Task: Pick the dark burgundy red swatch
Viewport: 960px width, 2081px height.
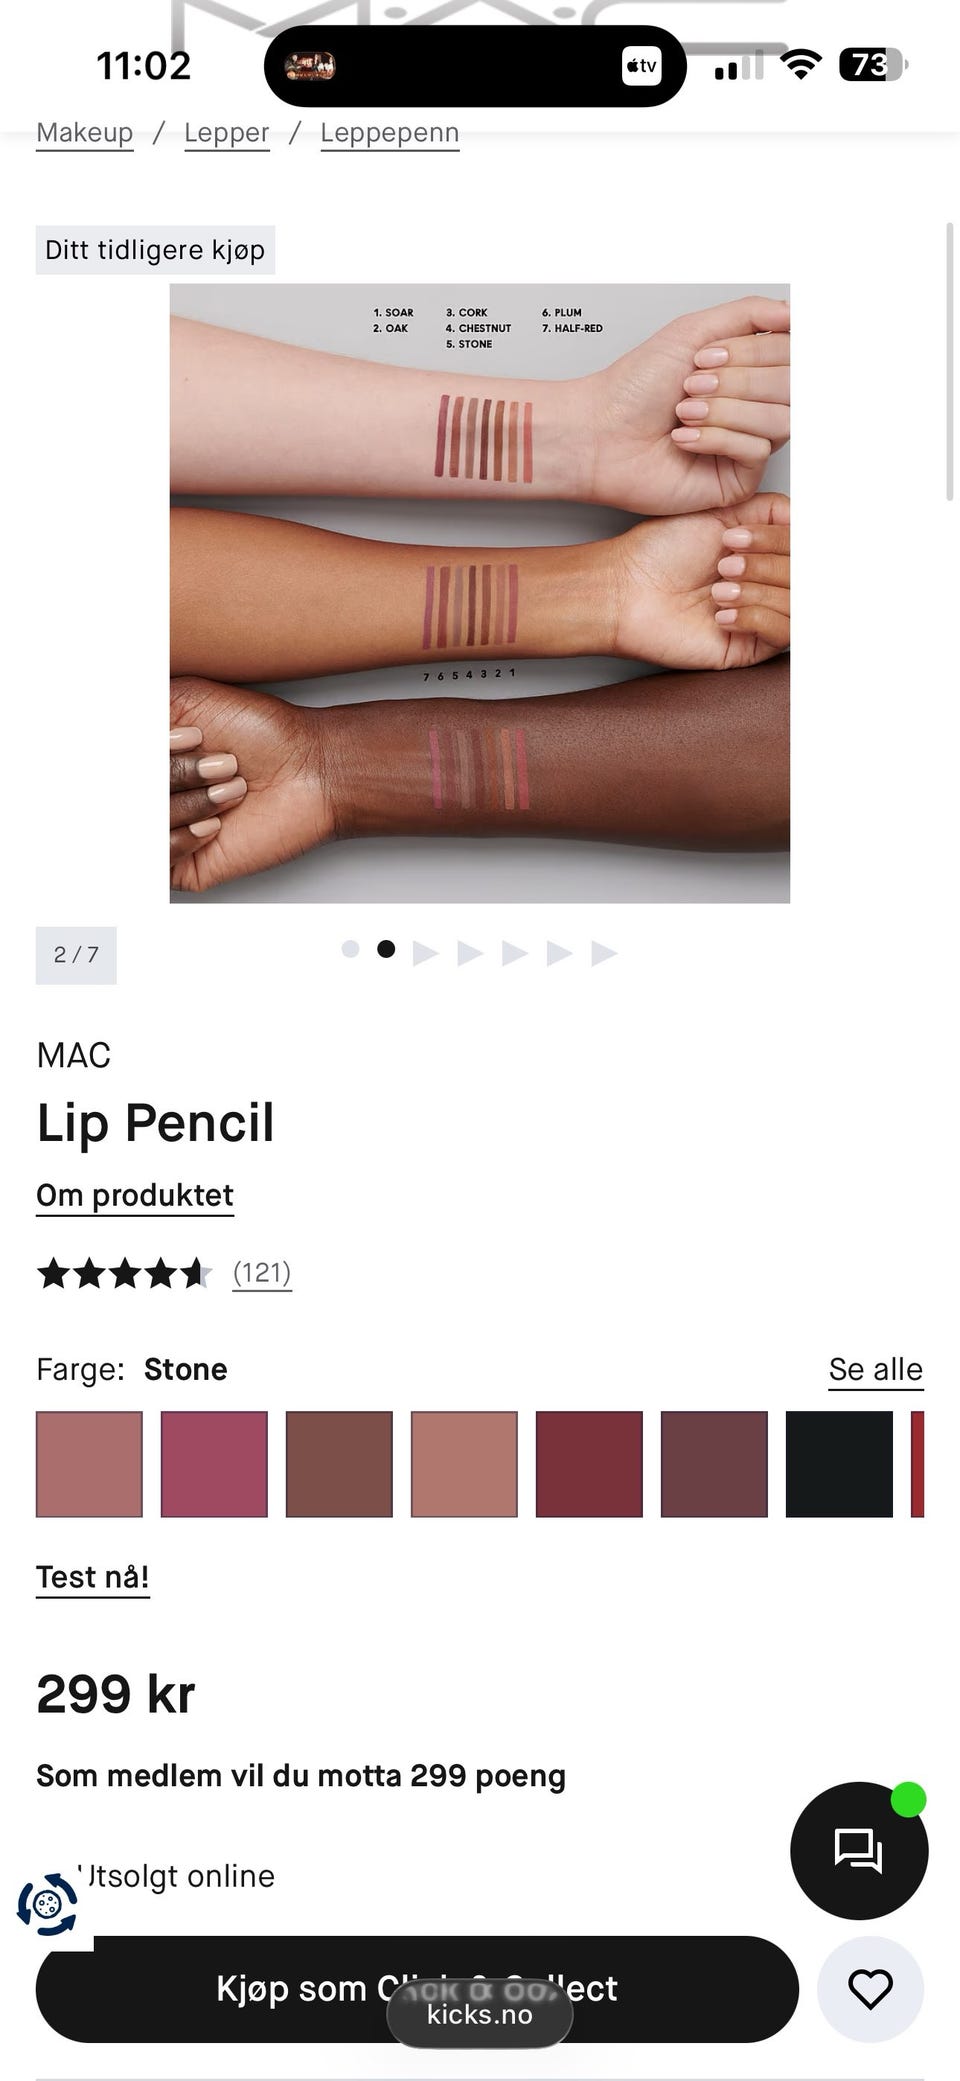Action: click(x=589, y=1464)
